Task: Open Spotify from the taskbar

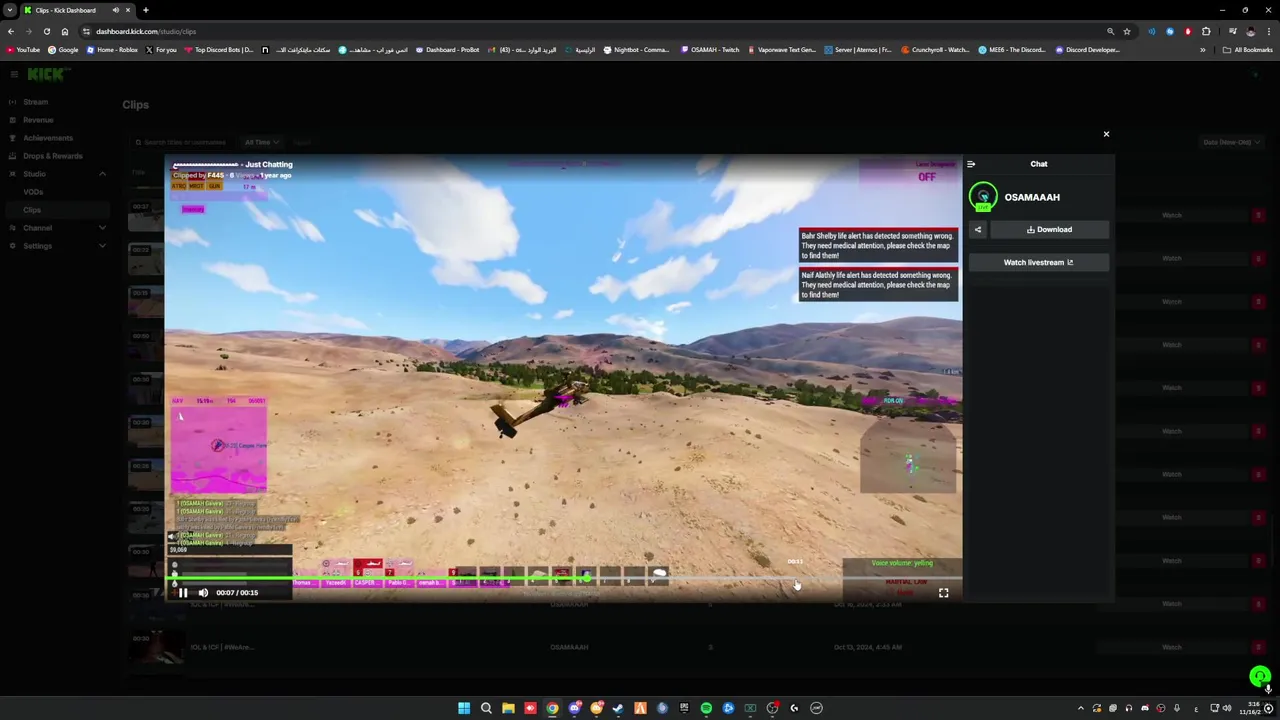Action: [x=706, y=708]
